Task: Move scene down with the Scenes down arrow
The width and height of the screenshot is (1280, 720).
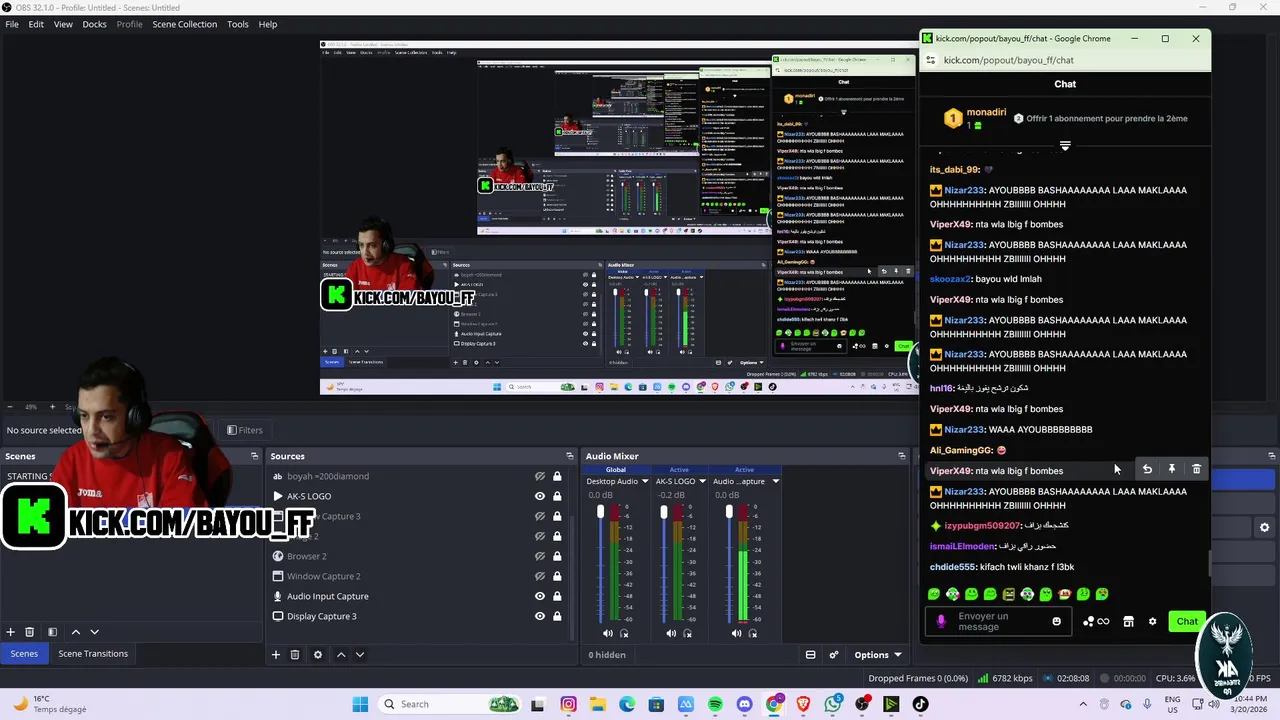Action: tap(95, 632)
